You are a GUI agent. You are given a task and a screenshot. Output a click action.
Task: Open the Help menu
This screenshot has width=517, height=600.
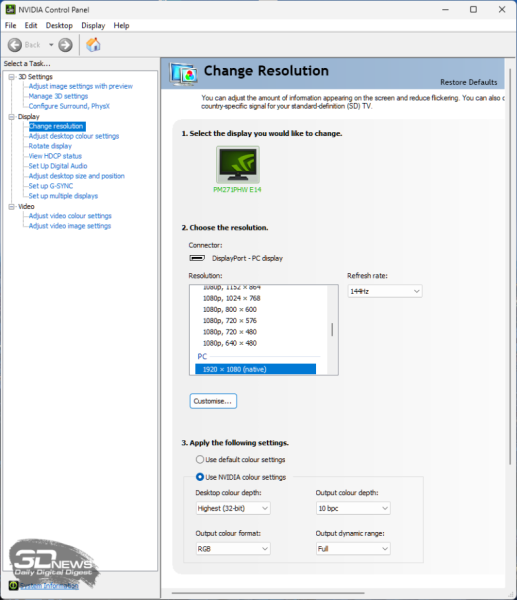(121, 26)
